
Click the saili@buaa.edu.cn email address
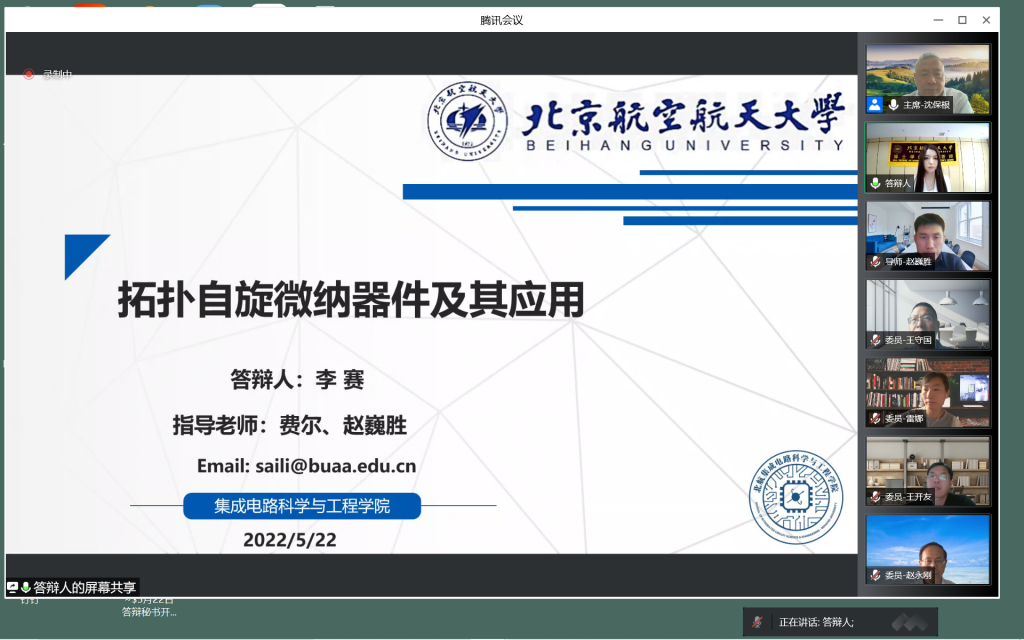point(306,466)
